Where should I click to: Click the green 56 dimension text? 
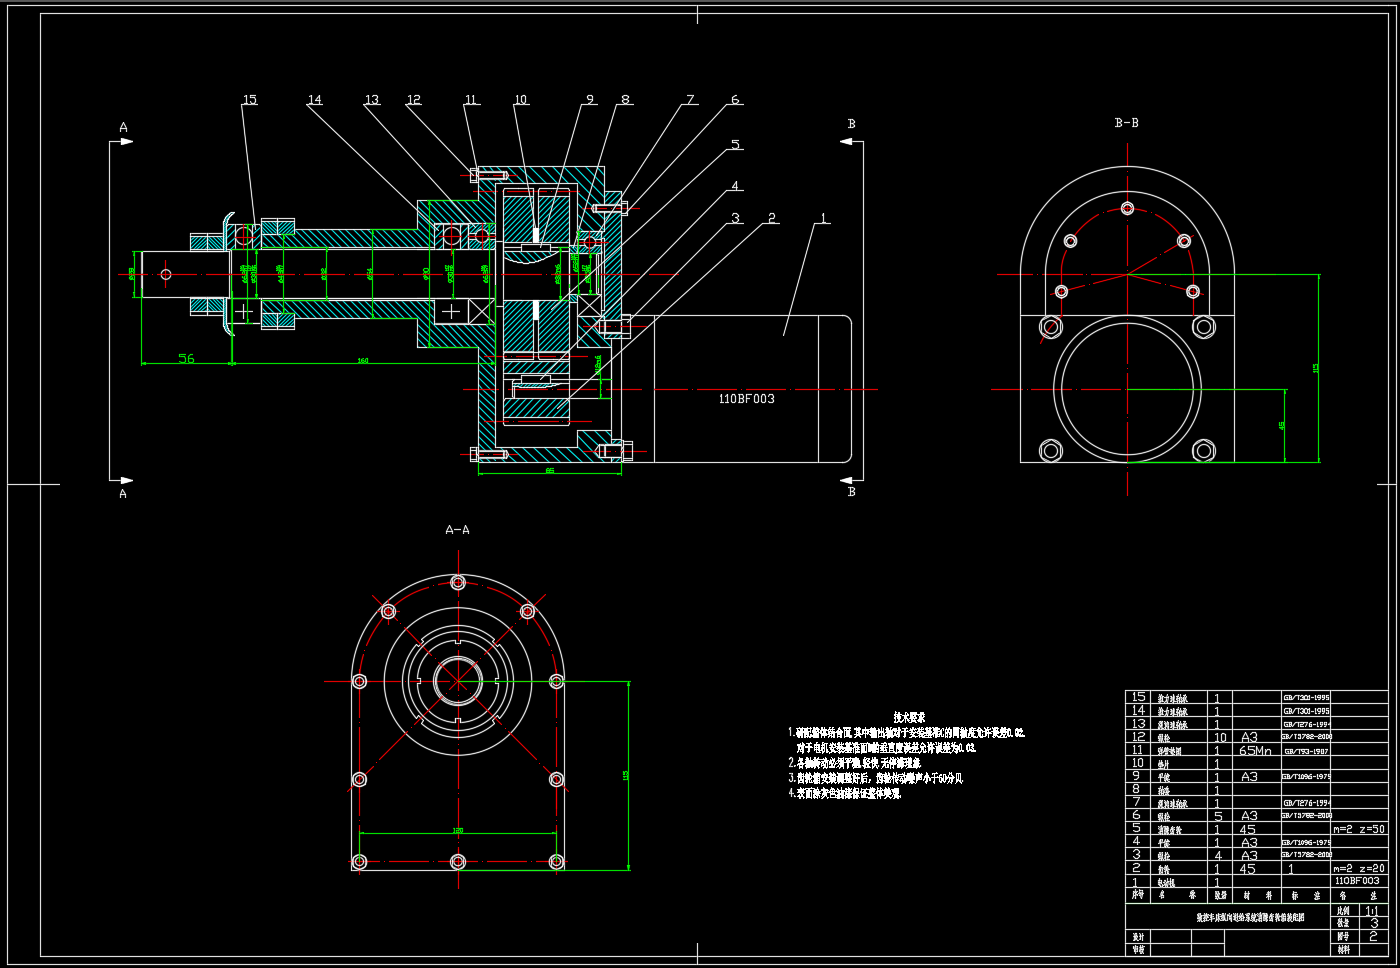point(186,358)
